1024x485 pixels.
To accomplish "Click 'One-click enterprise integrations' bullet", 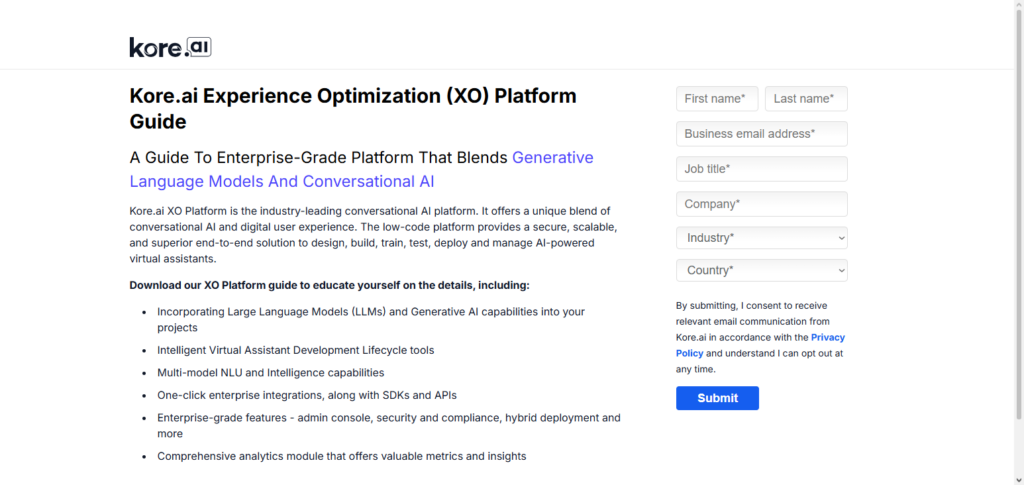I will tap(307, 395).
